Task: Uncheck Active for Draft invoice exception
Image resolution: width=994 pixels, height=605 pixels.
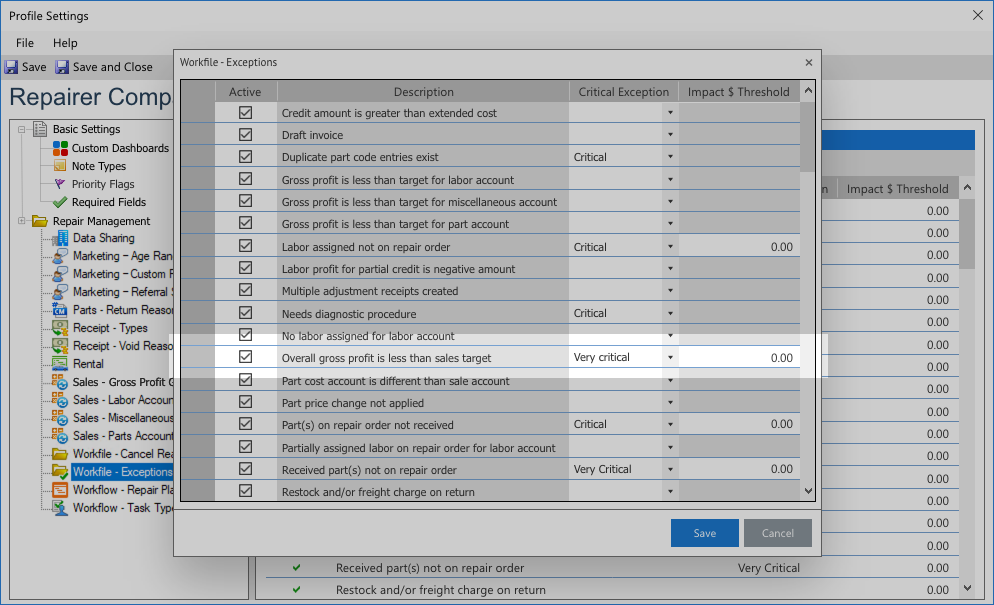Action: tap(245, 135)
